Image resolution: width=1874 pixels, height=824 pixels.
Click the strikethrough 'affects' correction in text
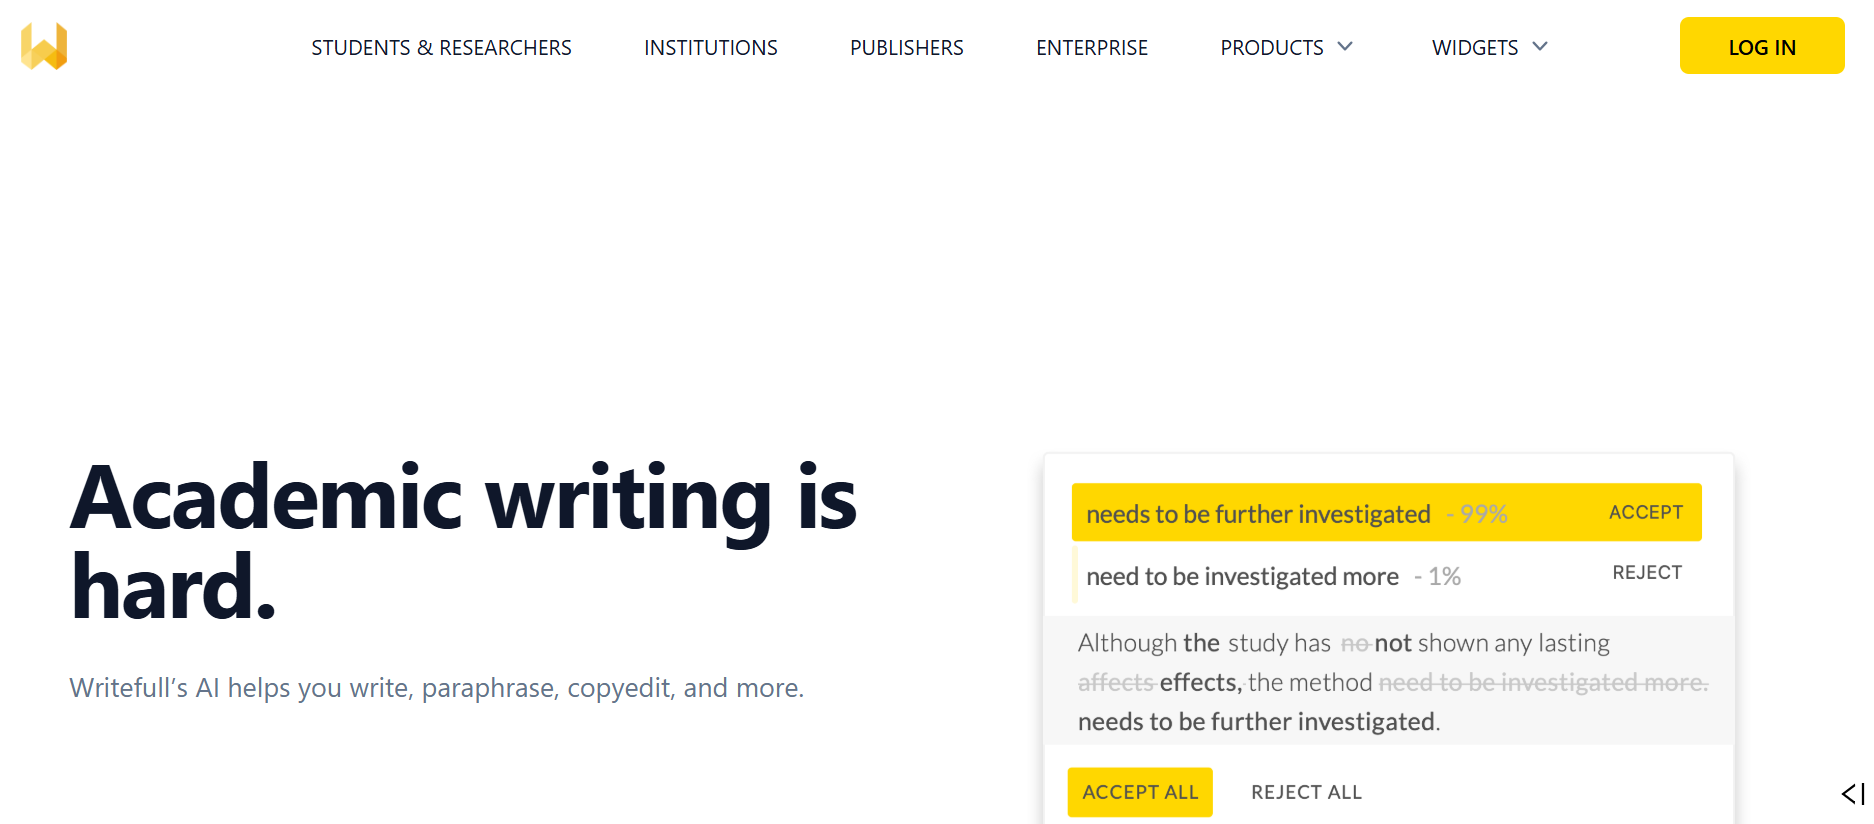(x=1116, y=683)
